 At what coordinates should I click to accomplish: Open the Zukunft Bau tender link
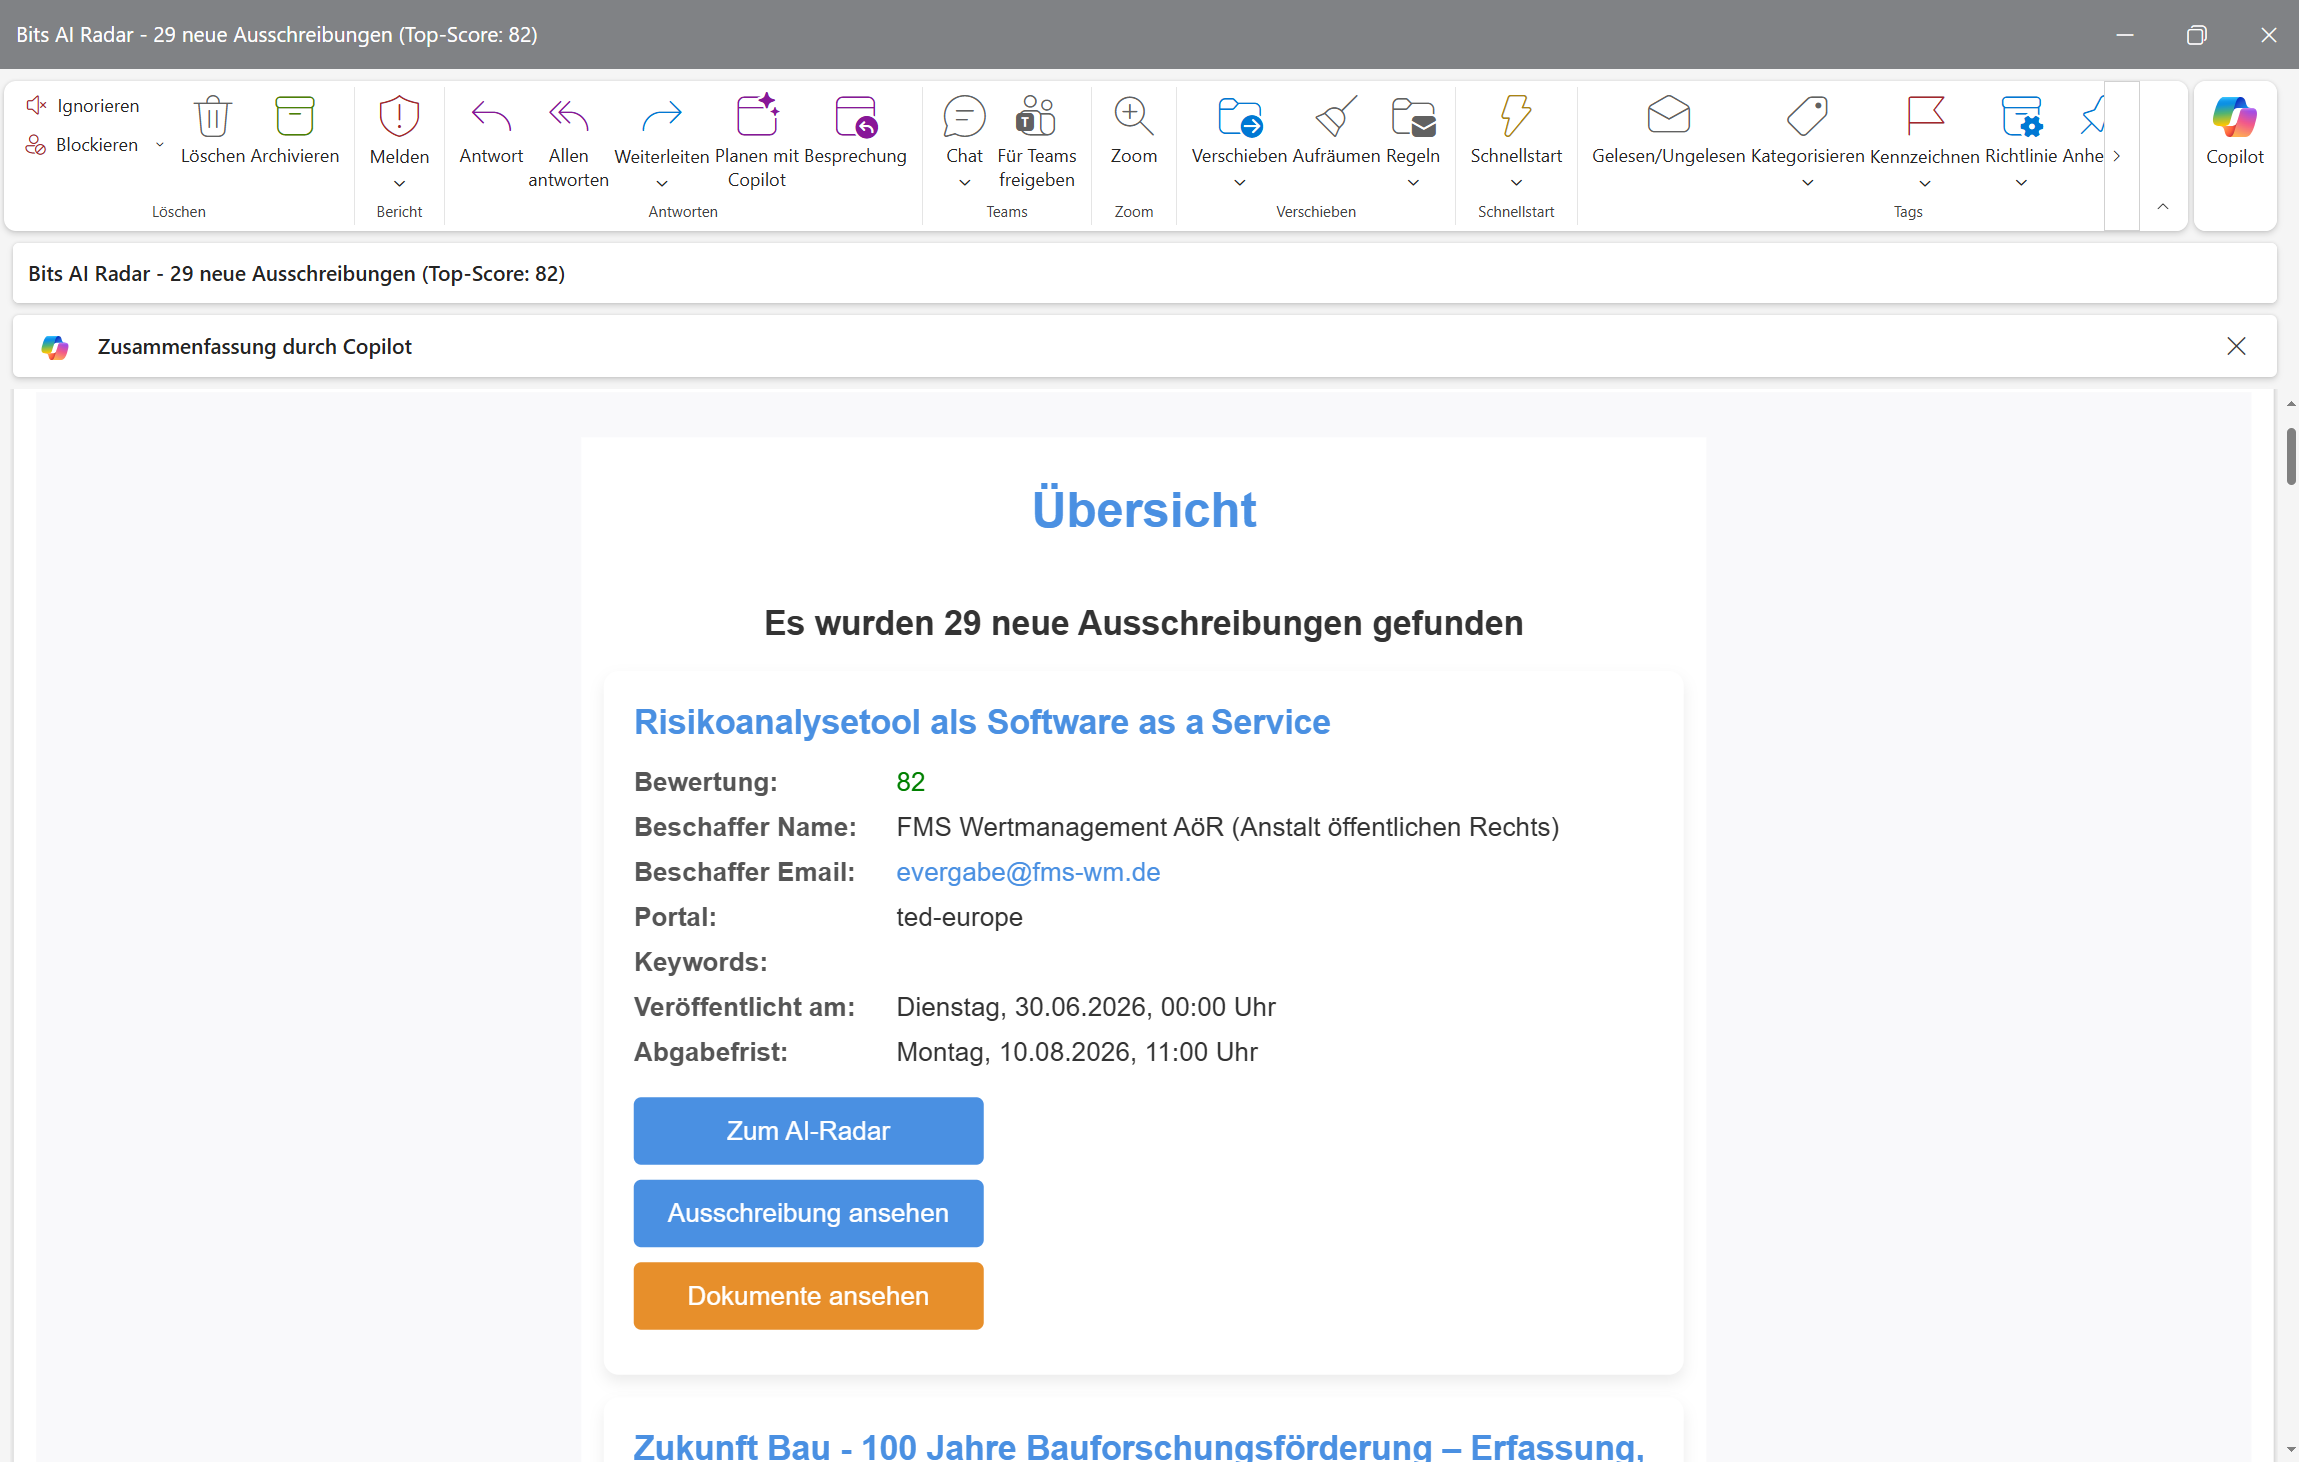(1139, 1446)
